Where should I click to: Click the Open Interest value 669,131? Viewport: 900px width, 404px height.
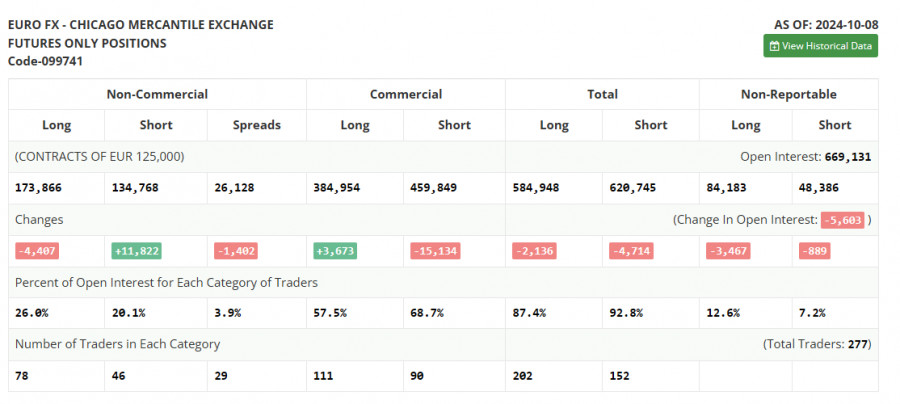pos(848,157)
